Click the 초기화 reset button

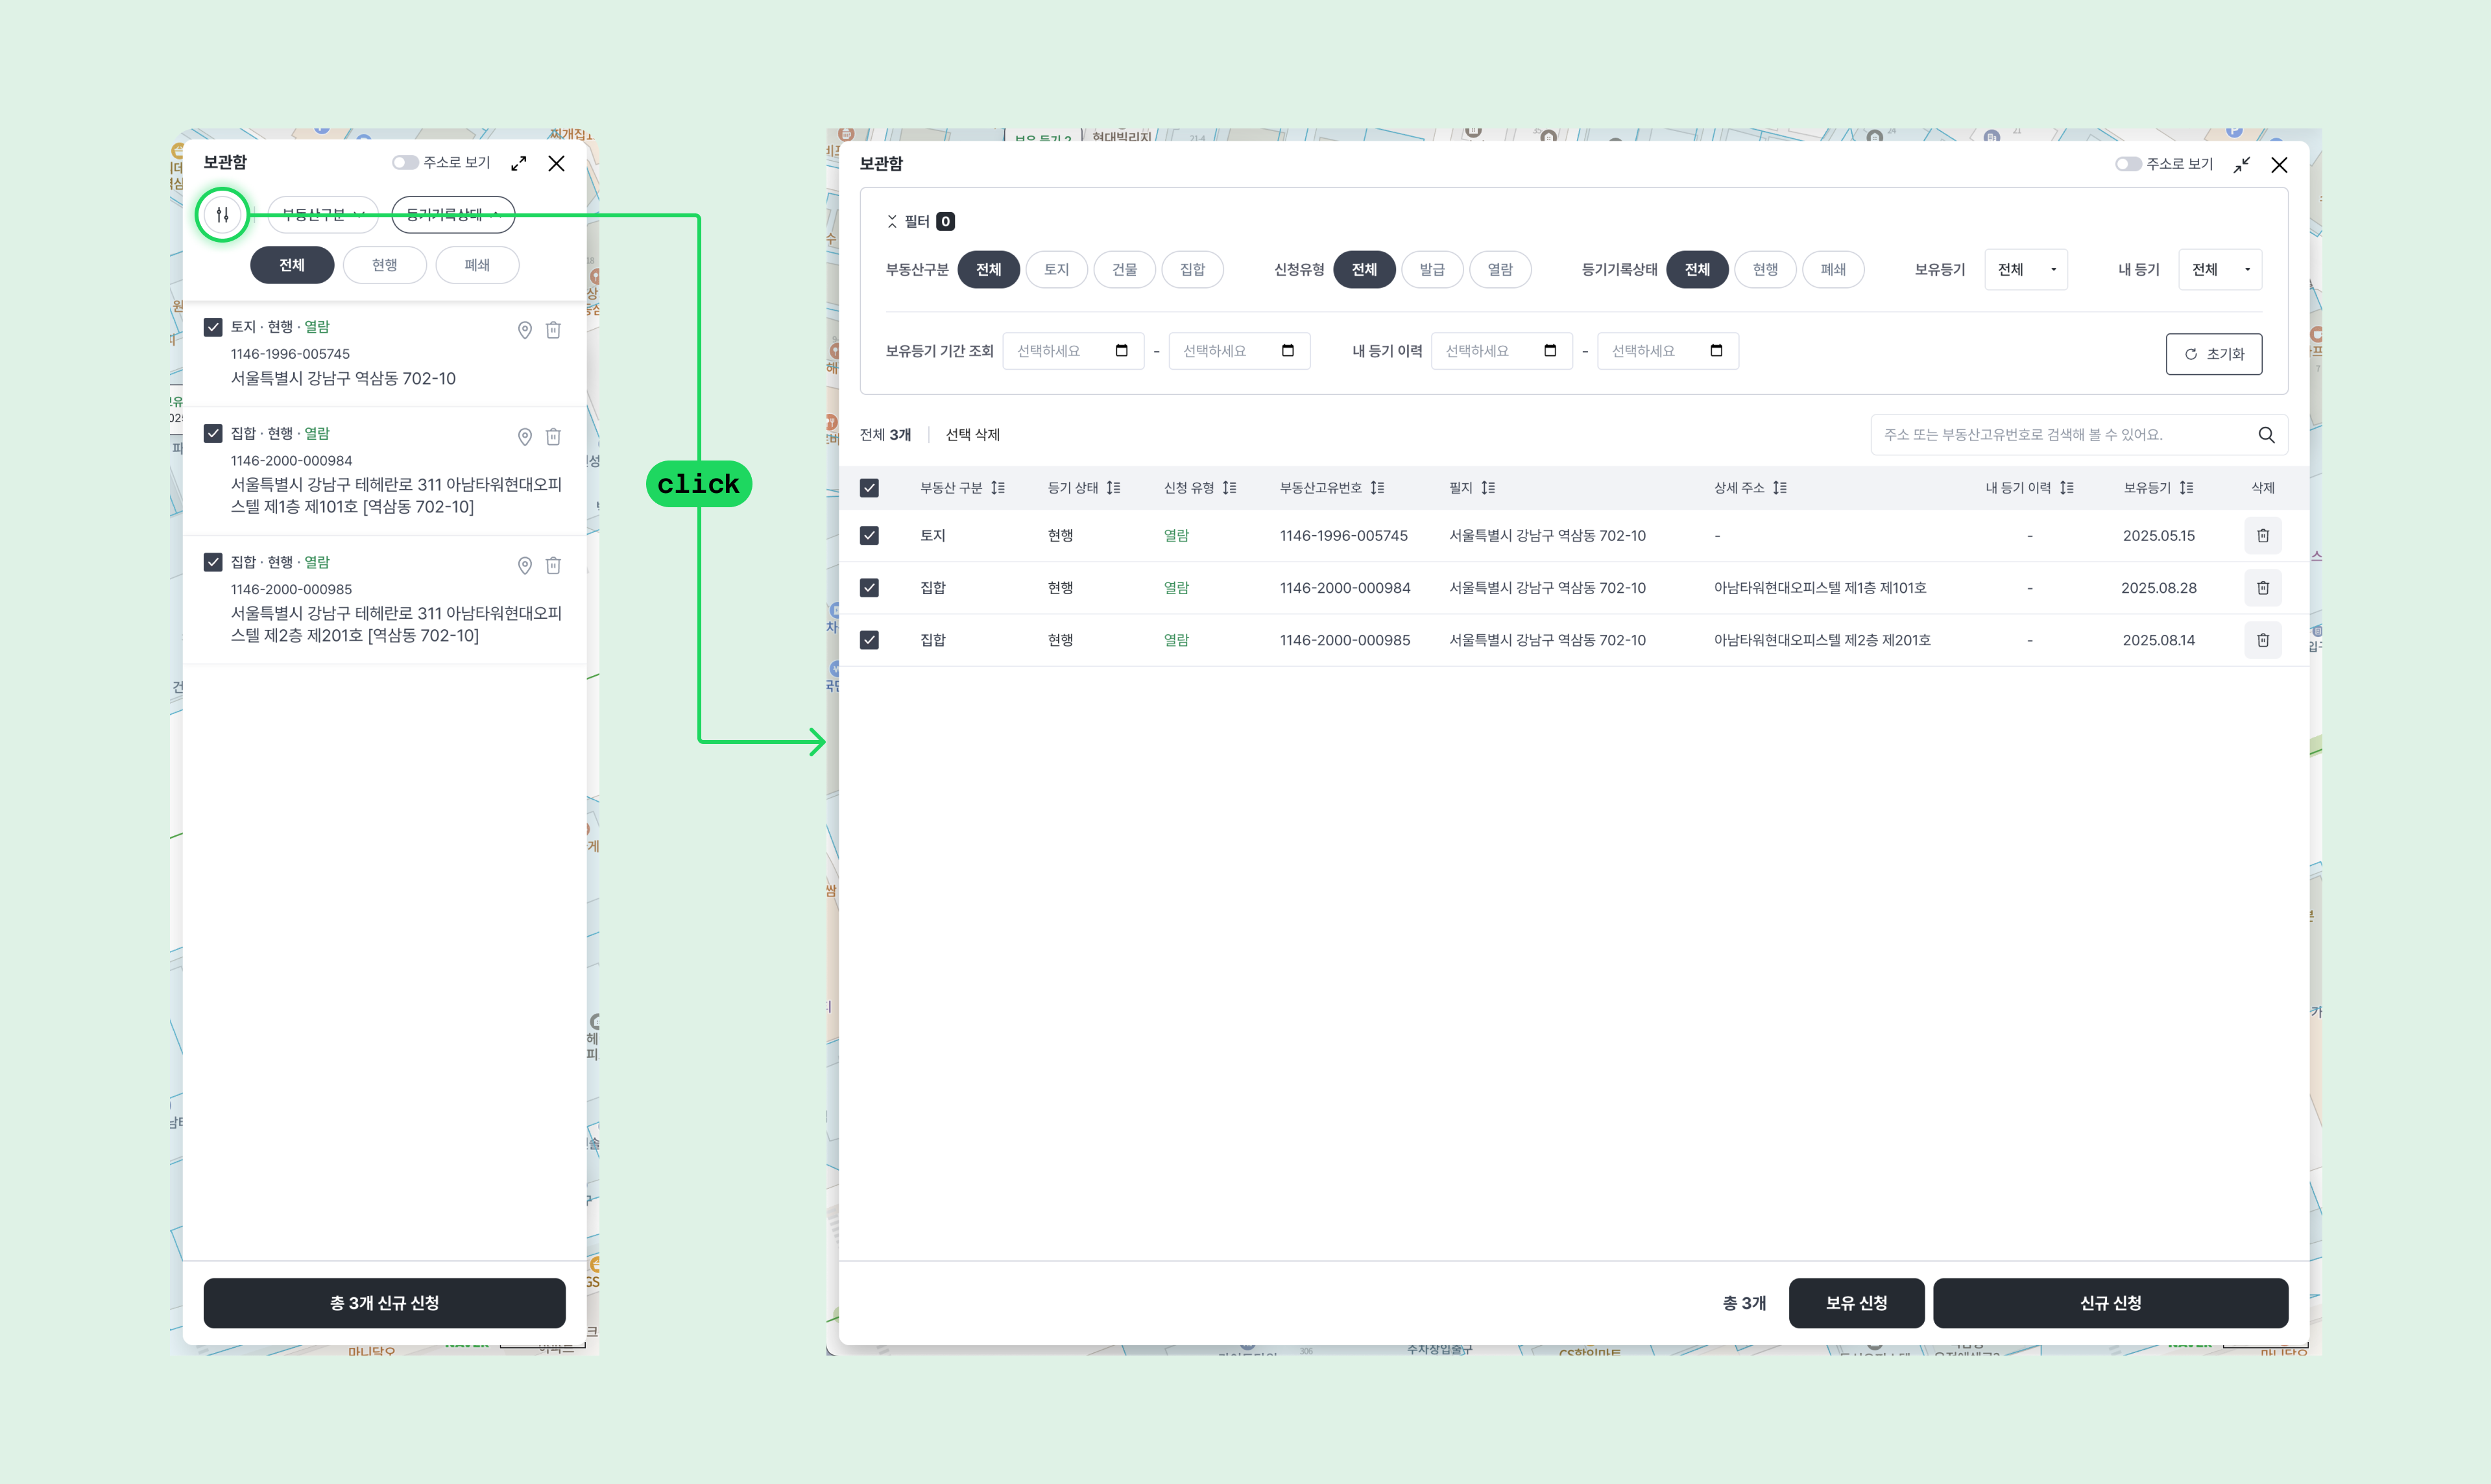(x=2213, y=354)
